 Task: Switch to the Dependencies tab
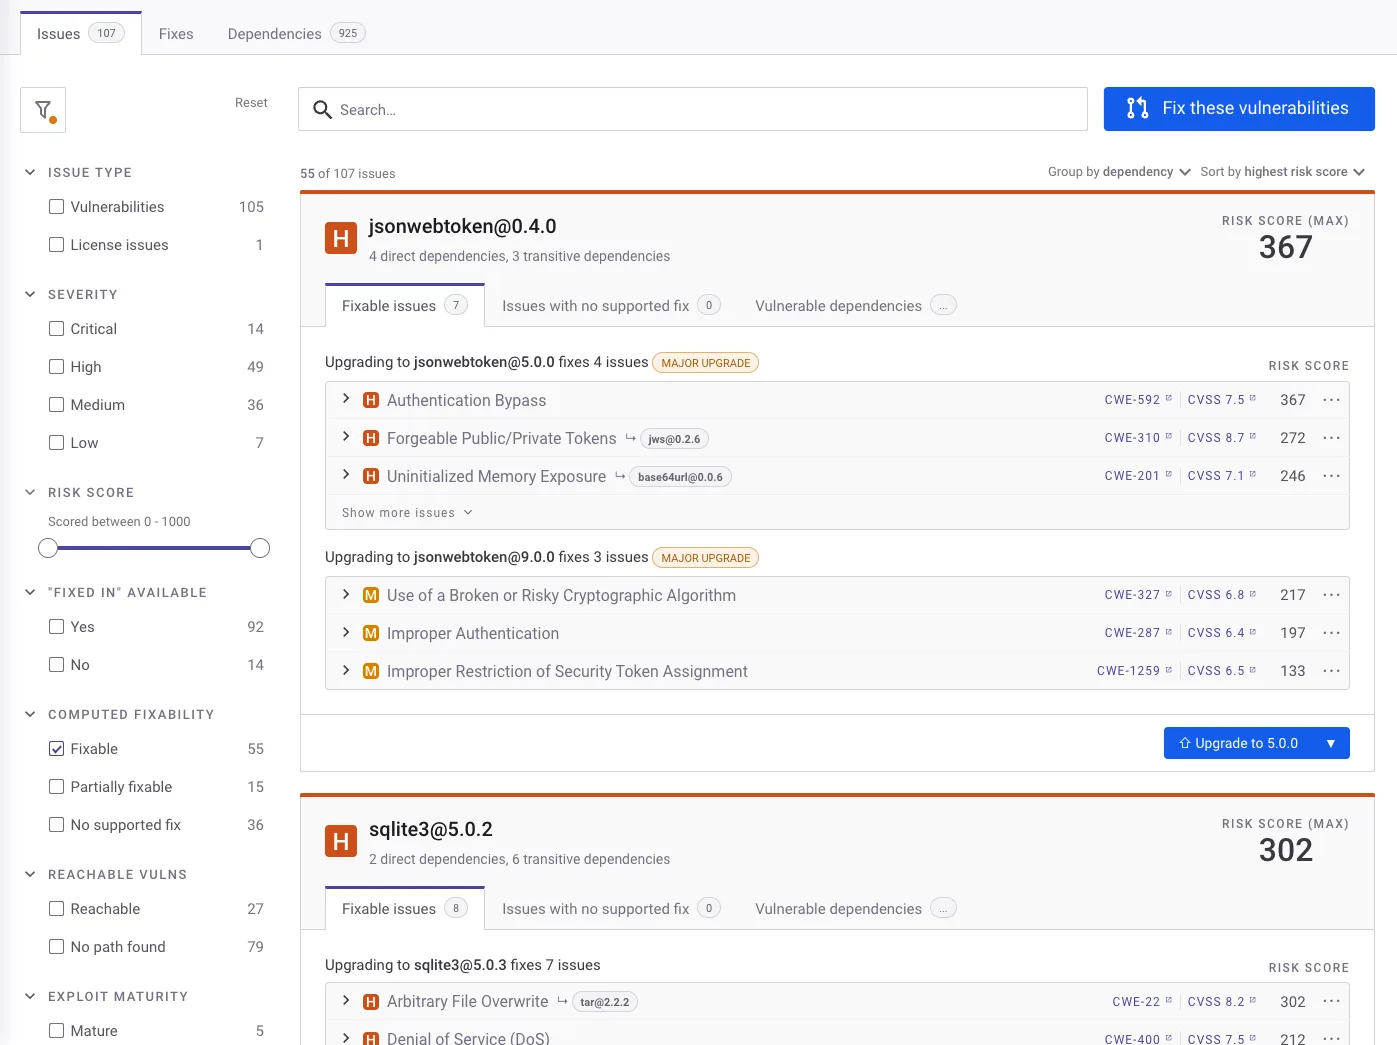(273, 33)
